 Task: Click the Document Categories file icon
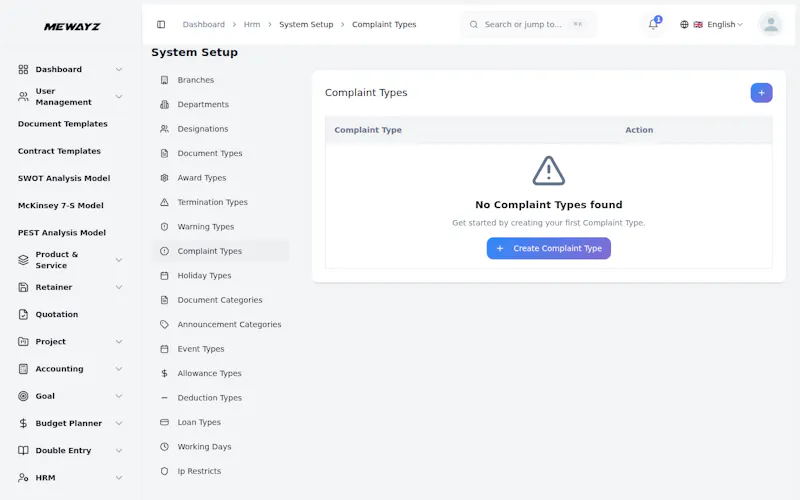pos(164,300)
